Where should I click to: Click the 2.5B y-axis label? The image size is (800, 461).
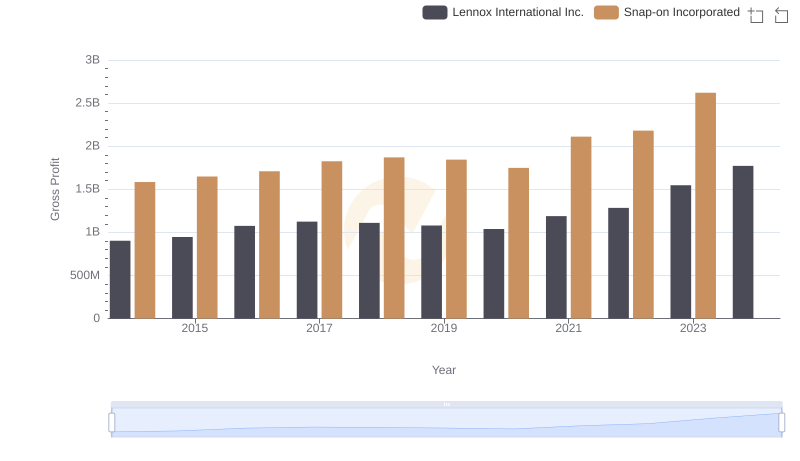pos(87,103)
